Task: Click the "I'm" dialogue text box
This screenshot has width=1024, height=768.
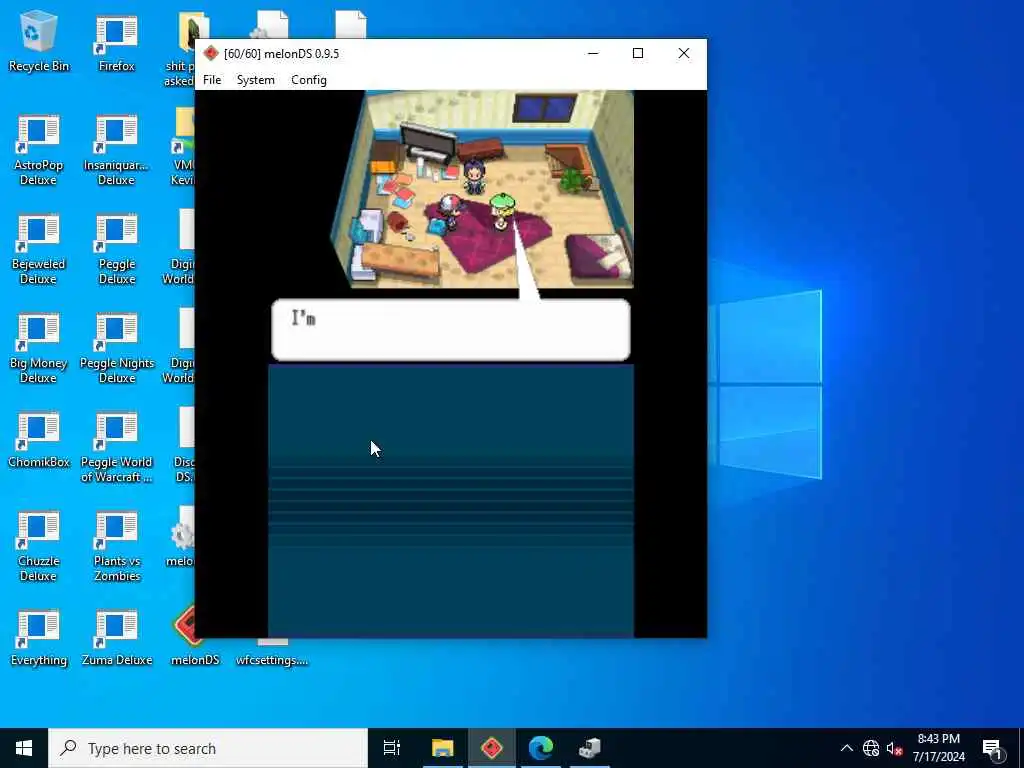Action: (451, 330)
